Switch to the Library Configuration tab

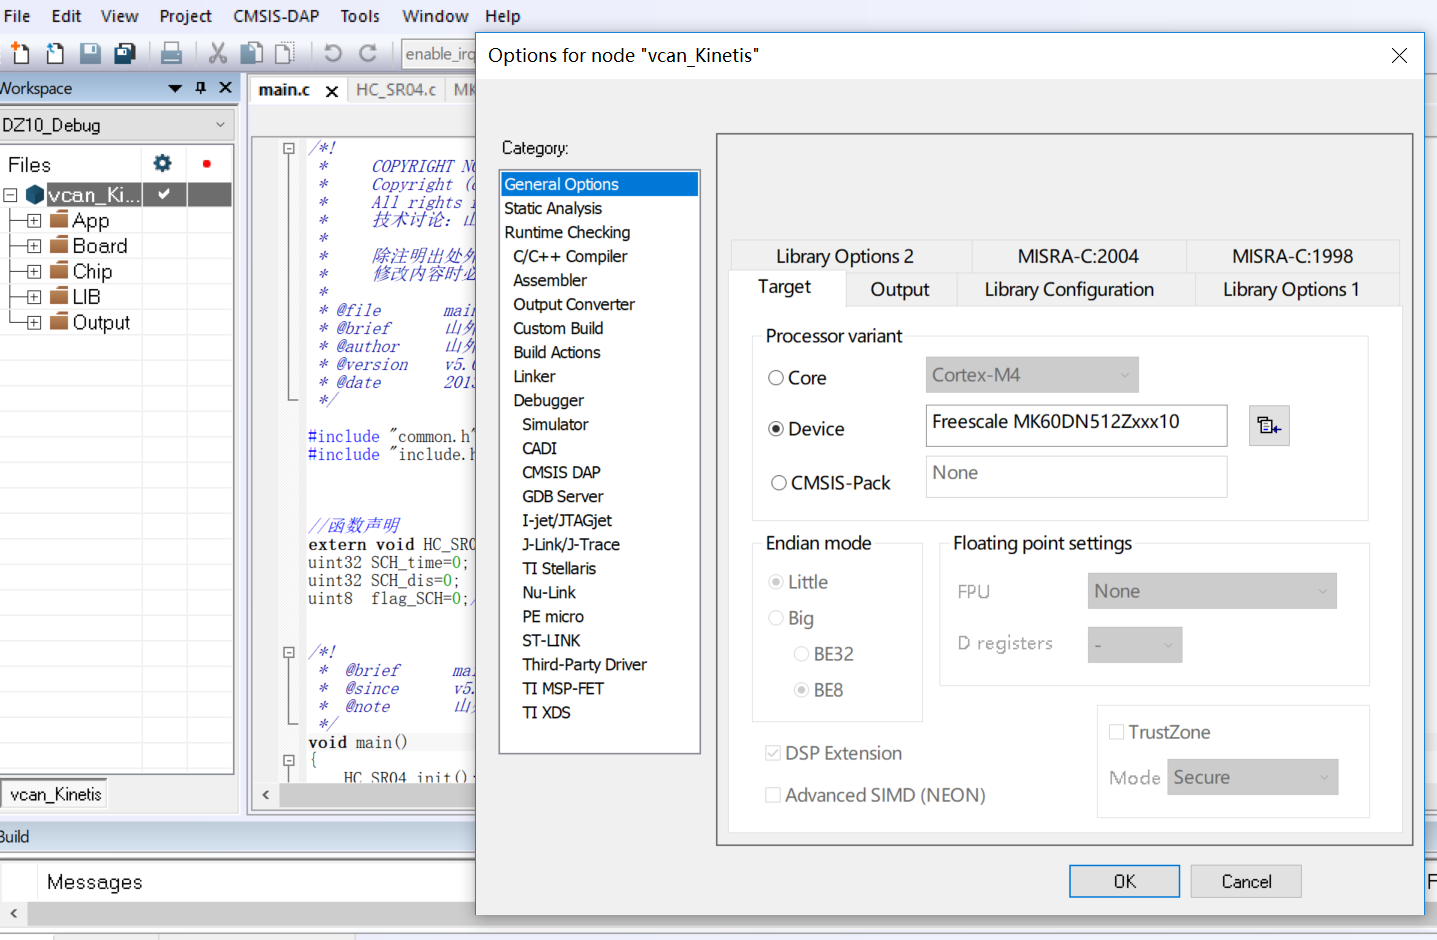(x=1069, y=289)
